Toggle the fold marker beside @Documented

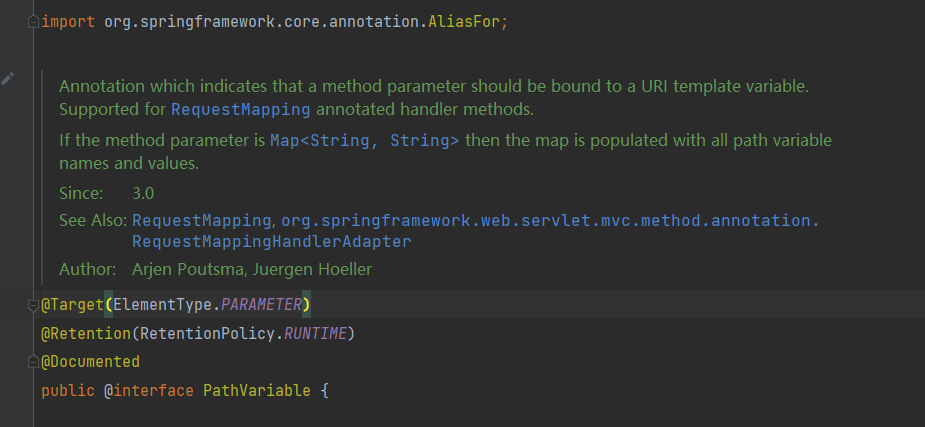pos(33,362)
